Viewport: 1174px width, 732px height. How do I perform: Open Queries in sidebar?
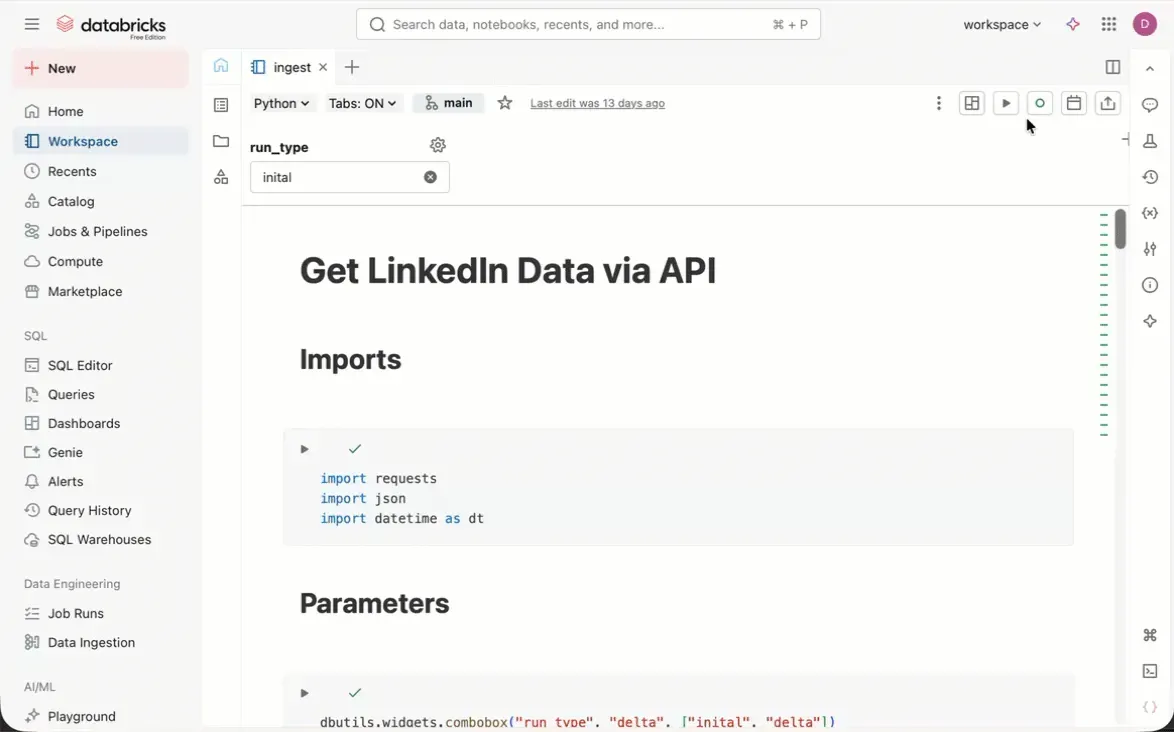tap(101, 394)
